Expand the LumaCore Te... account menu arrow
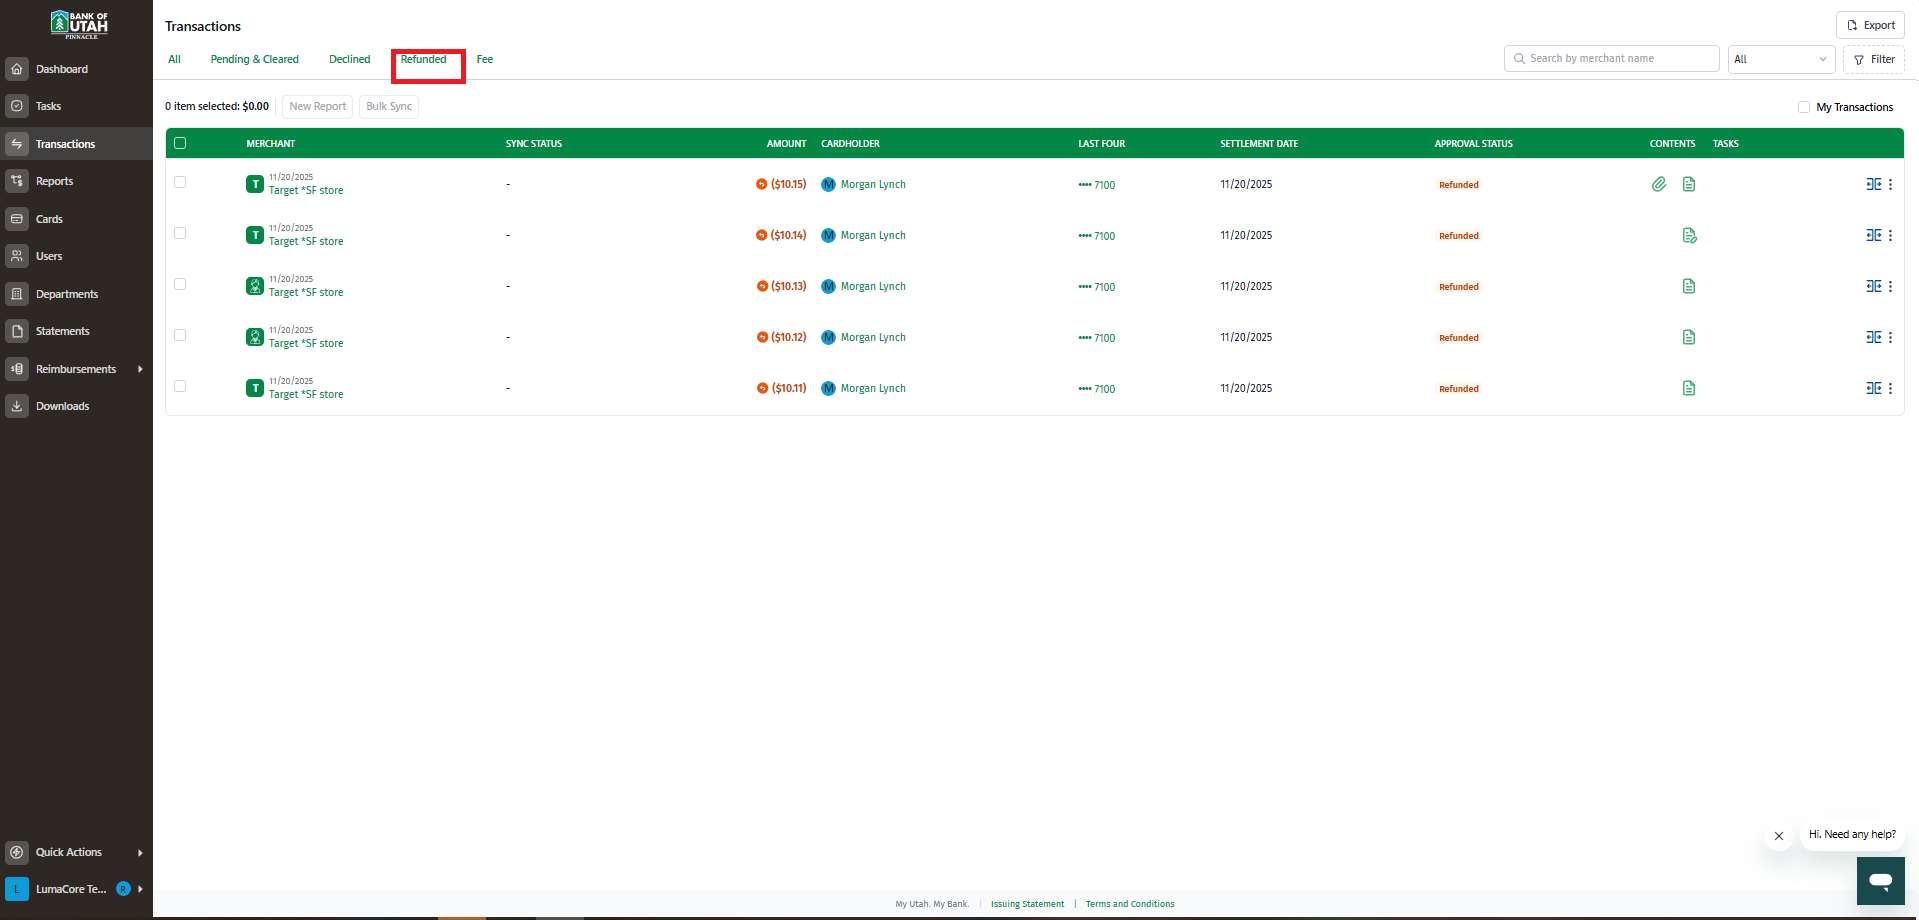The image size is (1919, 920). [x=140, y=889]
